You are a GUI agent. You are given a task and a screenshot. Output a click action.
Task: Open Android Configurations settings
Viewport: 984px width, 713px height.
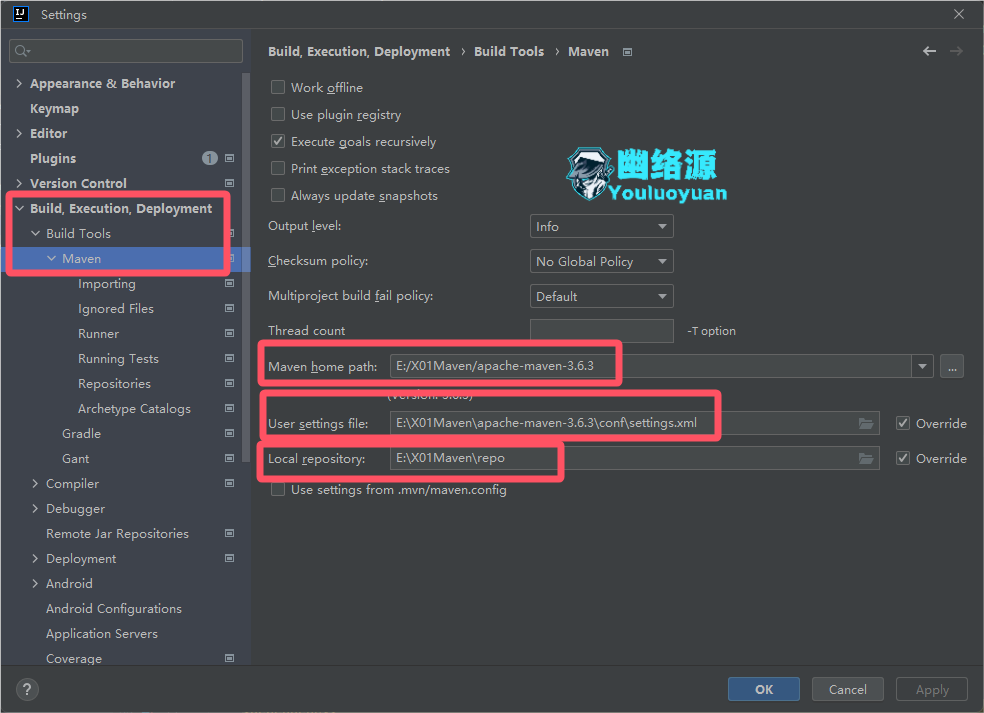point(114,609)
